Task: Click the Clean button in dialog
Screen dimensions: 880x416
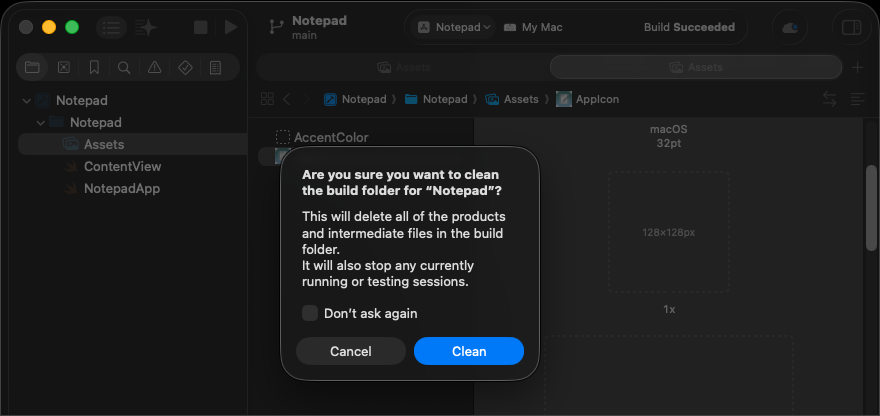Action: (468, 351)
